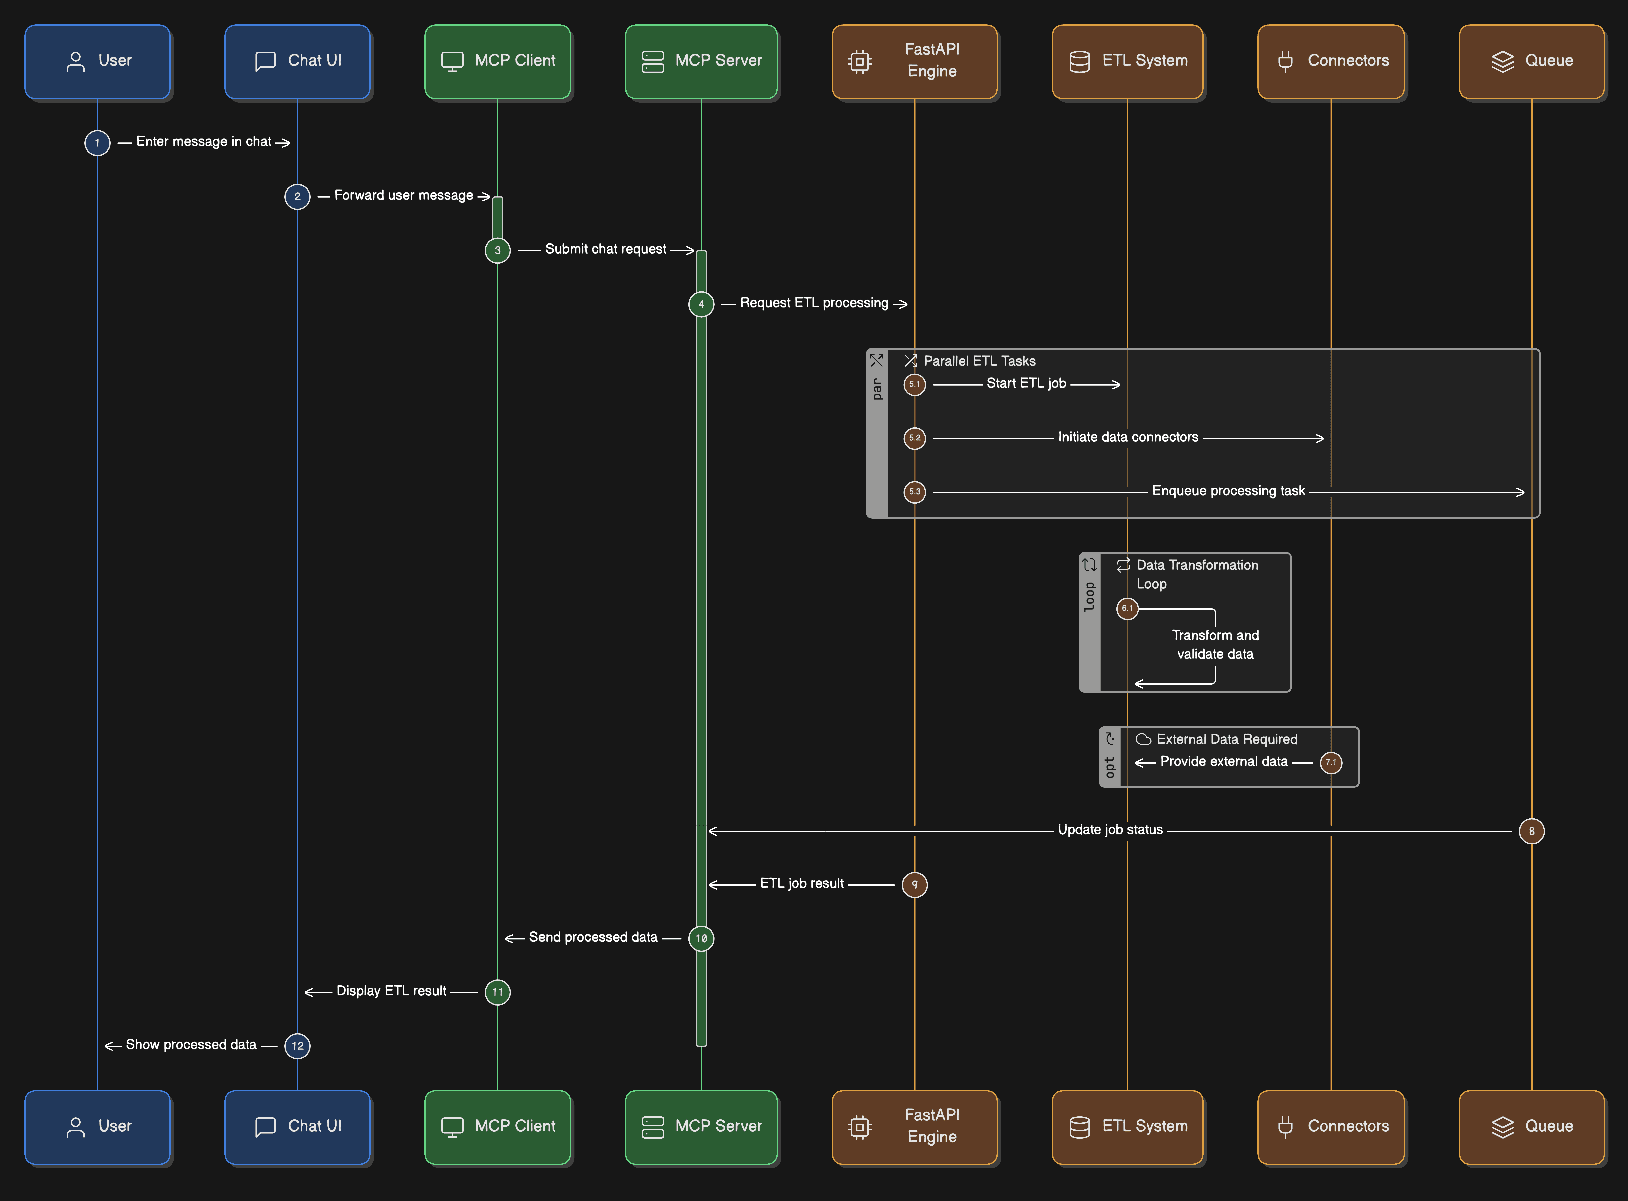Click the ETL System database icon
Screen dimensions: 1628x1201
click(x=1080, y=61)
